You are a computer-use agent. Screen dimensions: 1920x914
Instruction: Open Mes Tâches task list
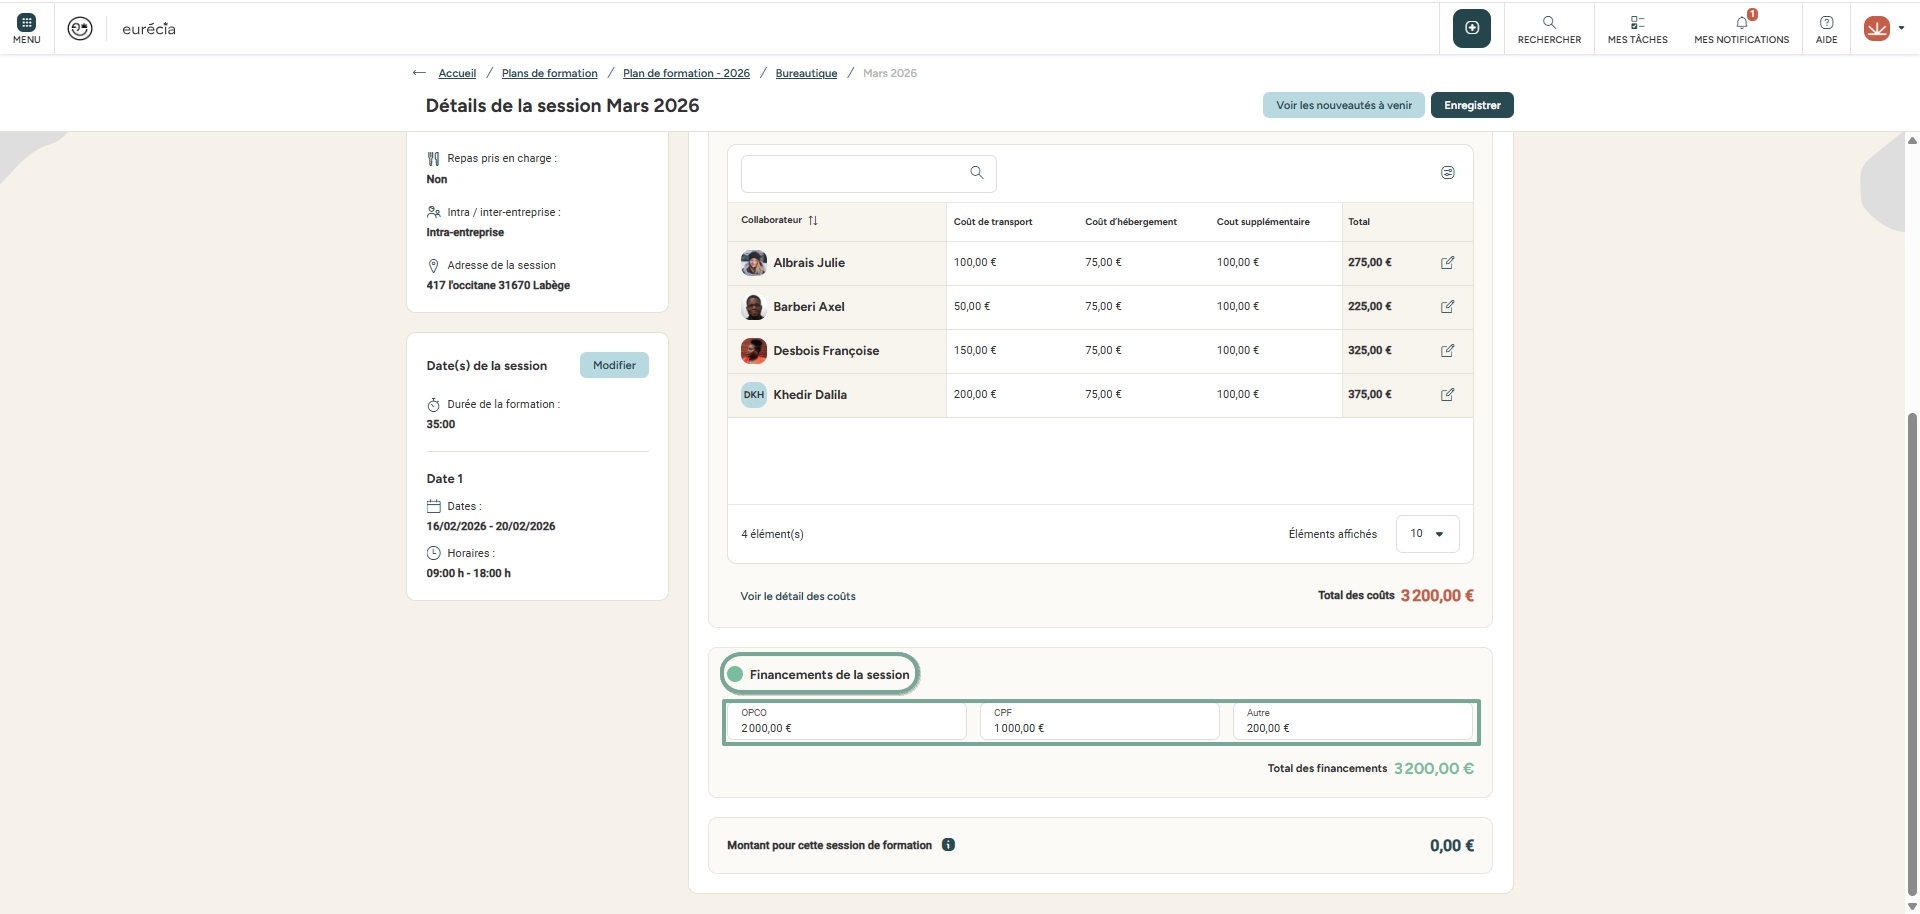tap(1637, 28)
